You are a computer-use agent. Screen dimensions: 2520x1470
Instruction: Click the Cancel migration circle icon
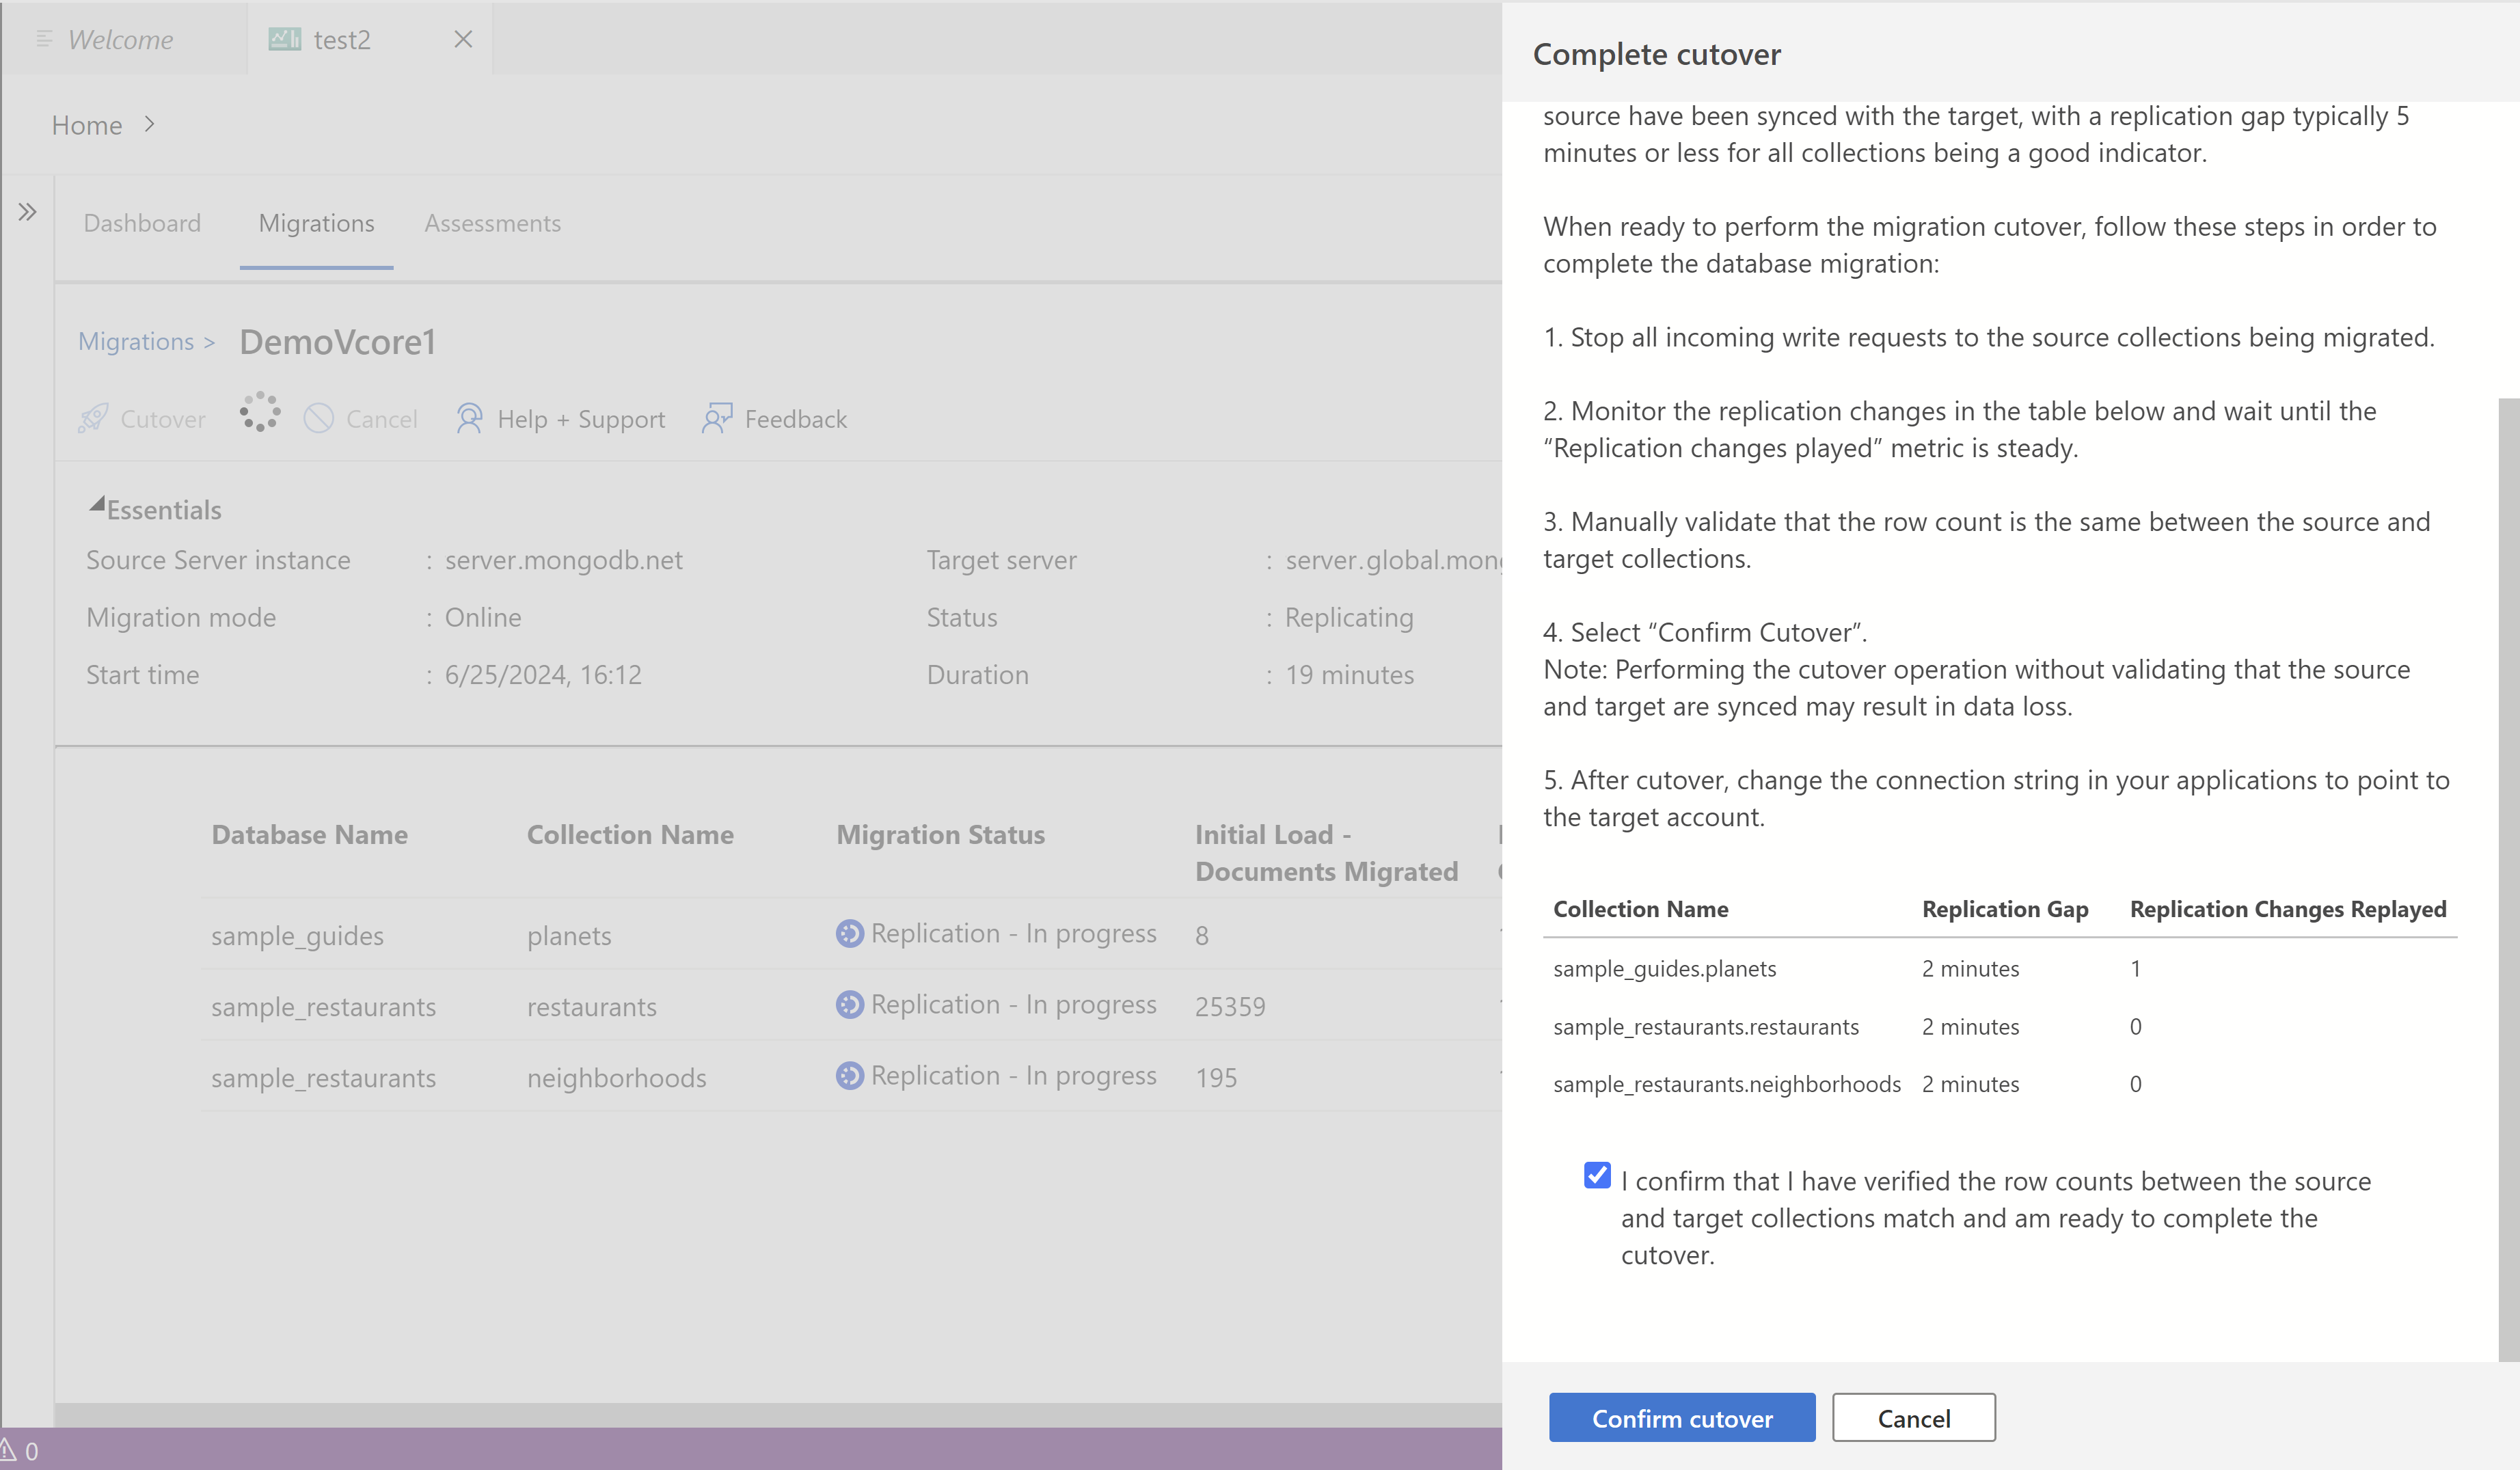tap(318, 418)
